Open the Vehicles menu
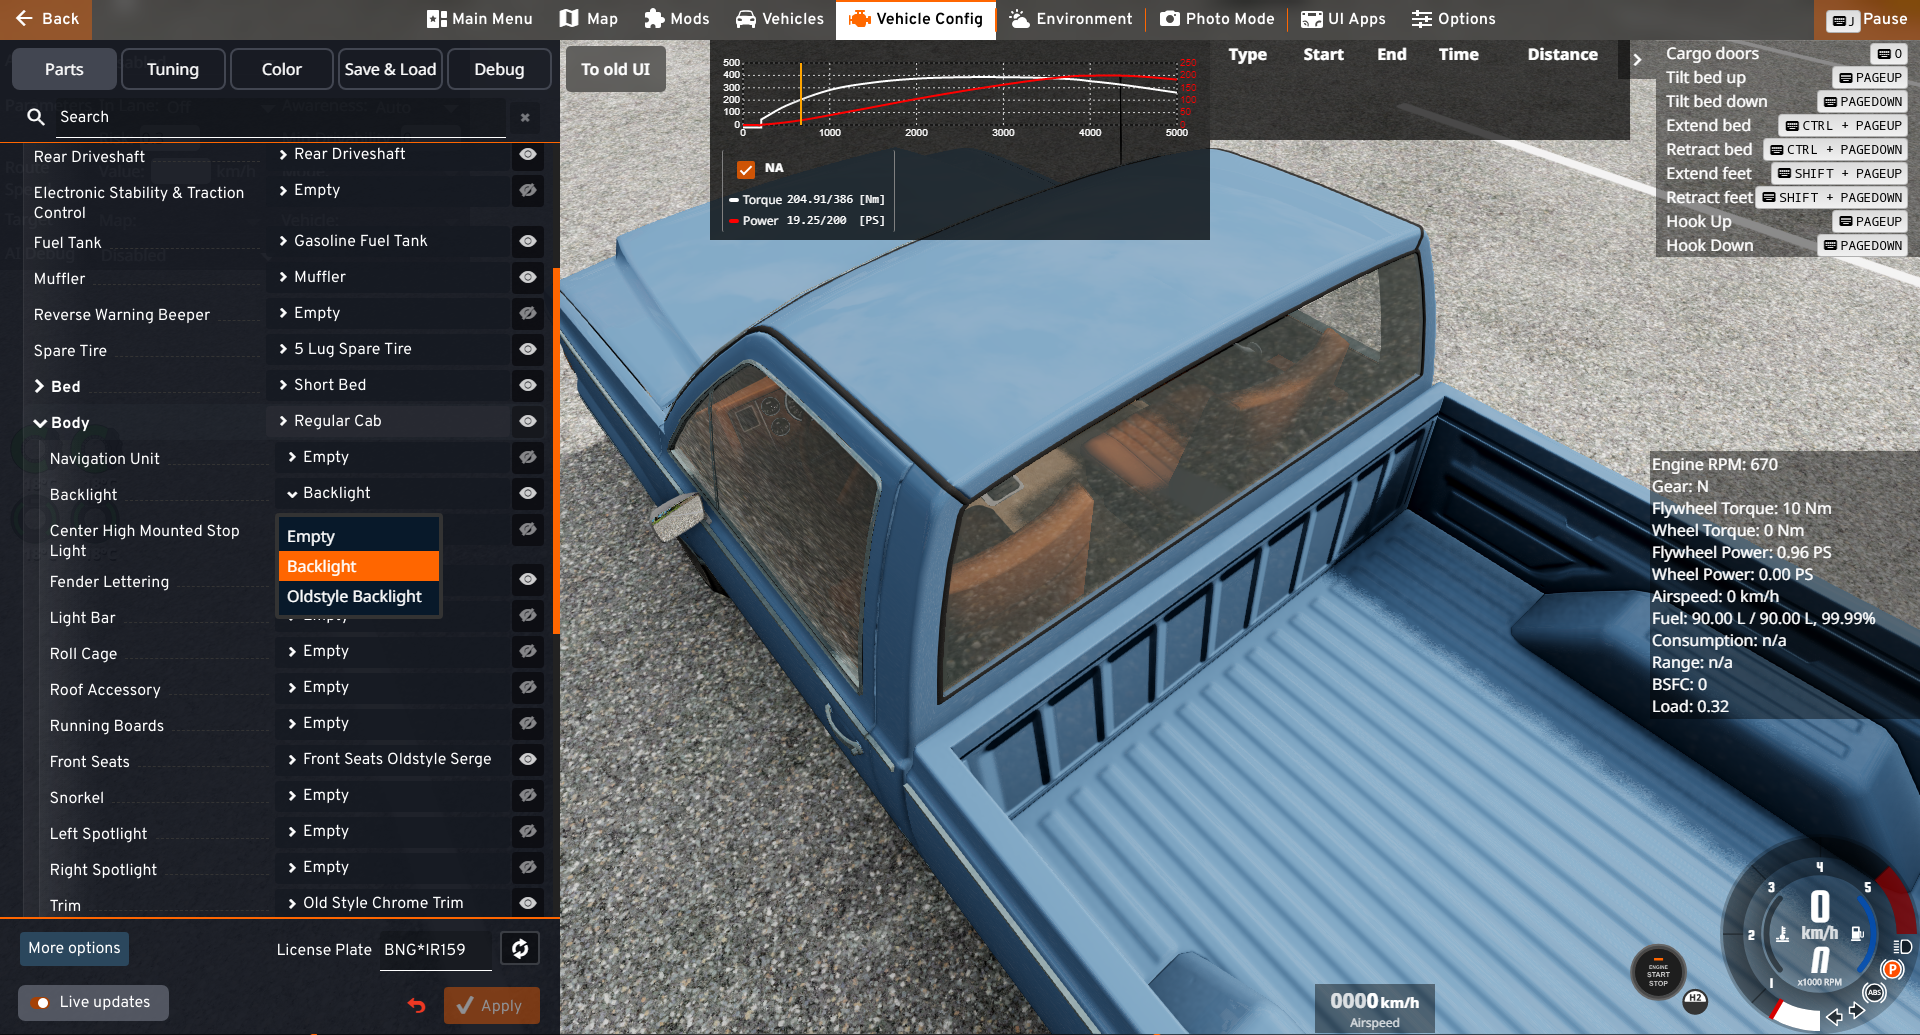The image size is (1920, 1035). click(x=779, y=19)
